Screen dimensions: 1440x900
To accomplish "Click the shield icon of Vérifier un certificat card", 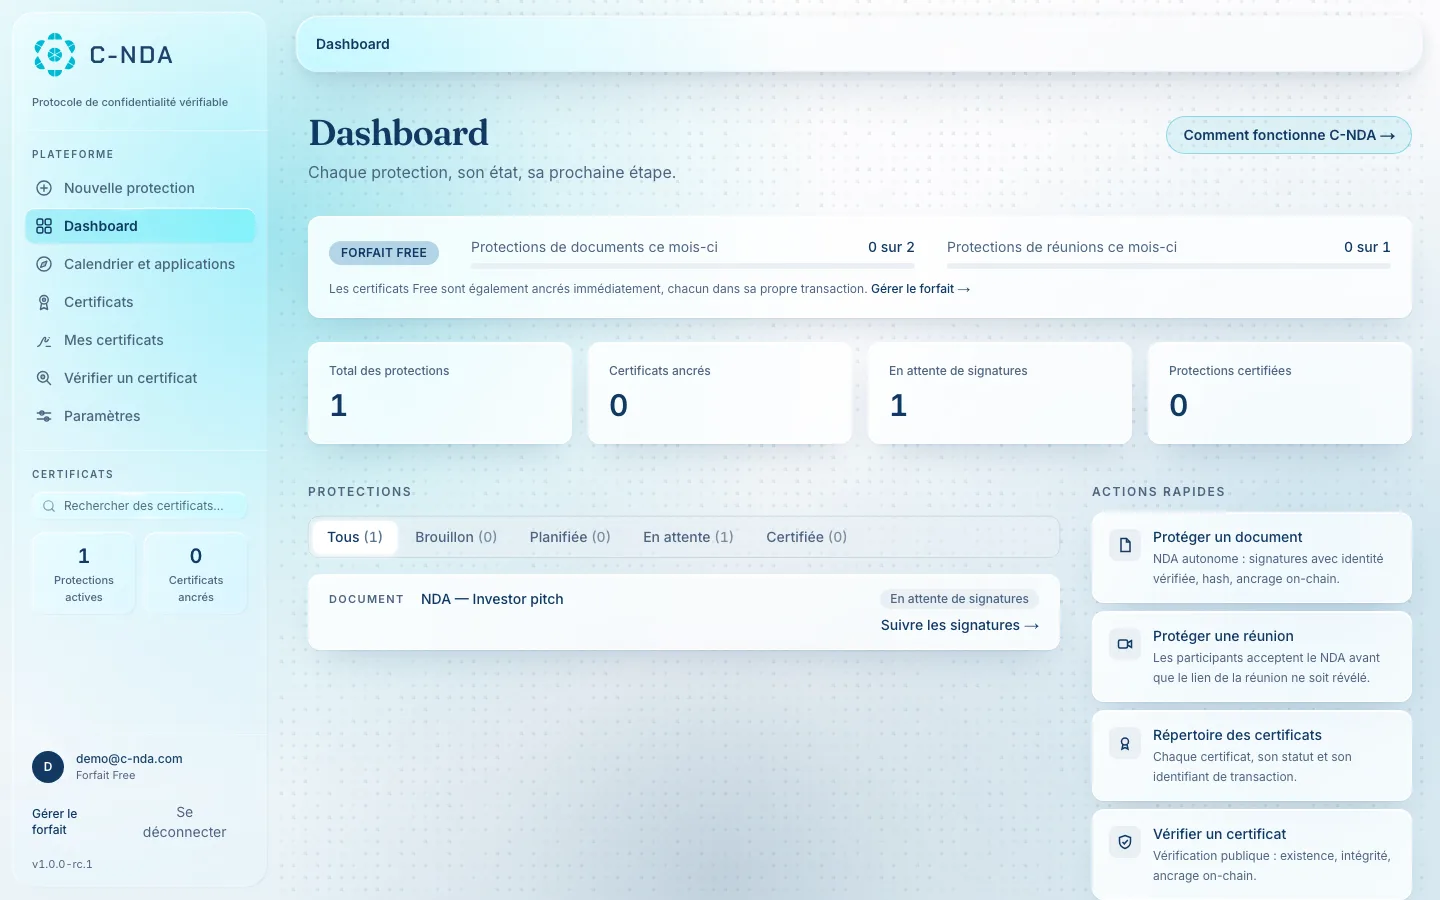I will coord(1125,842).
